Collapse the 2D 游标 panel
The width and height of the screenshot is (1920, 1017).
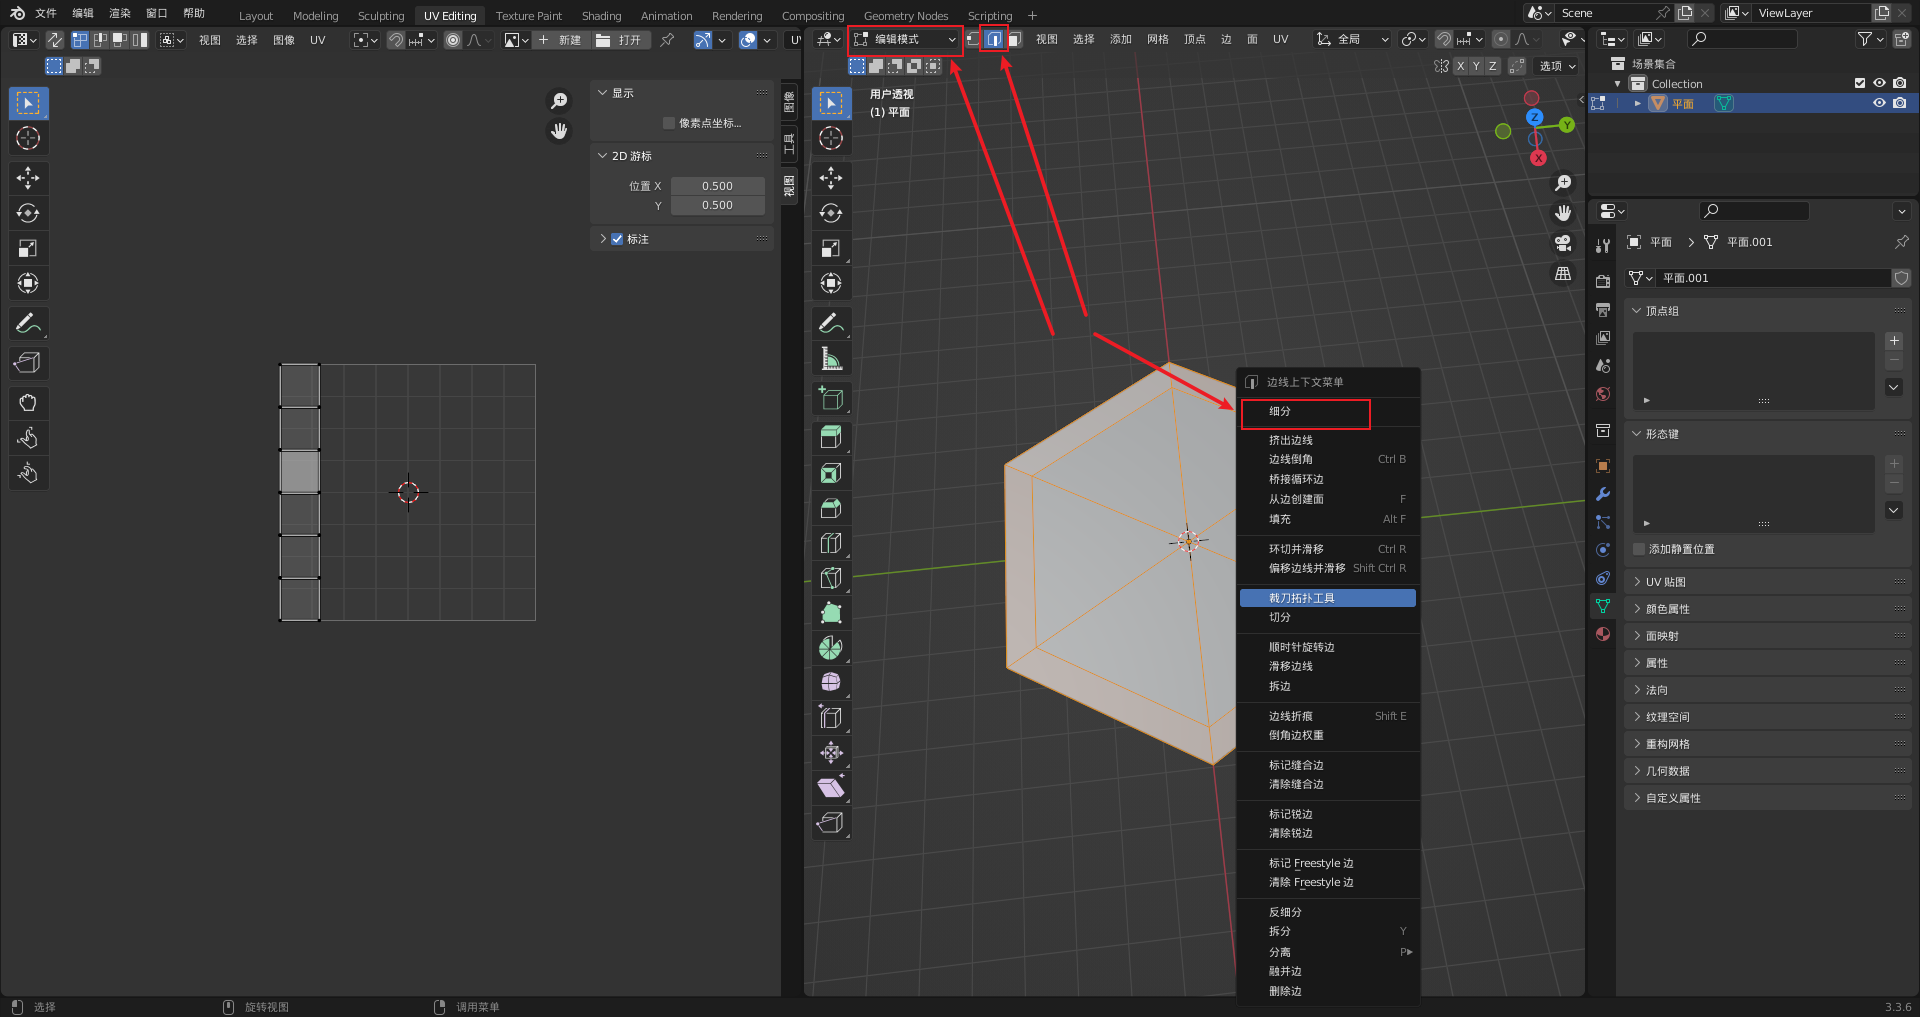602,156
